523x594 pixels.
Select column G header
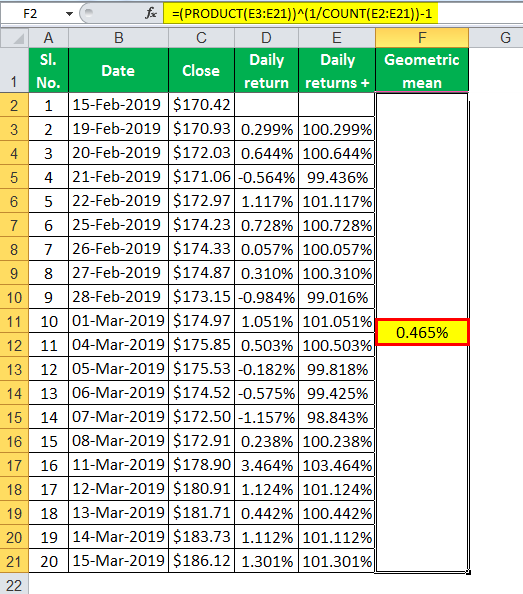coord(505,38)
